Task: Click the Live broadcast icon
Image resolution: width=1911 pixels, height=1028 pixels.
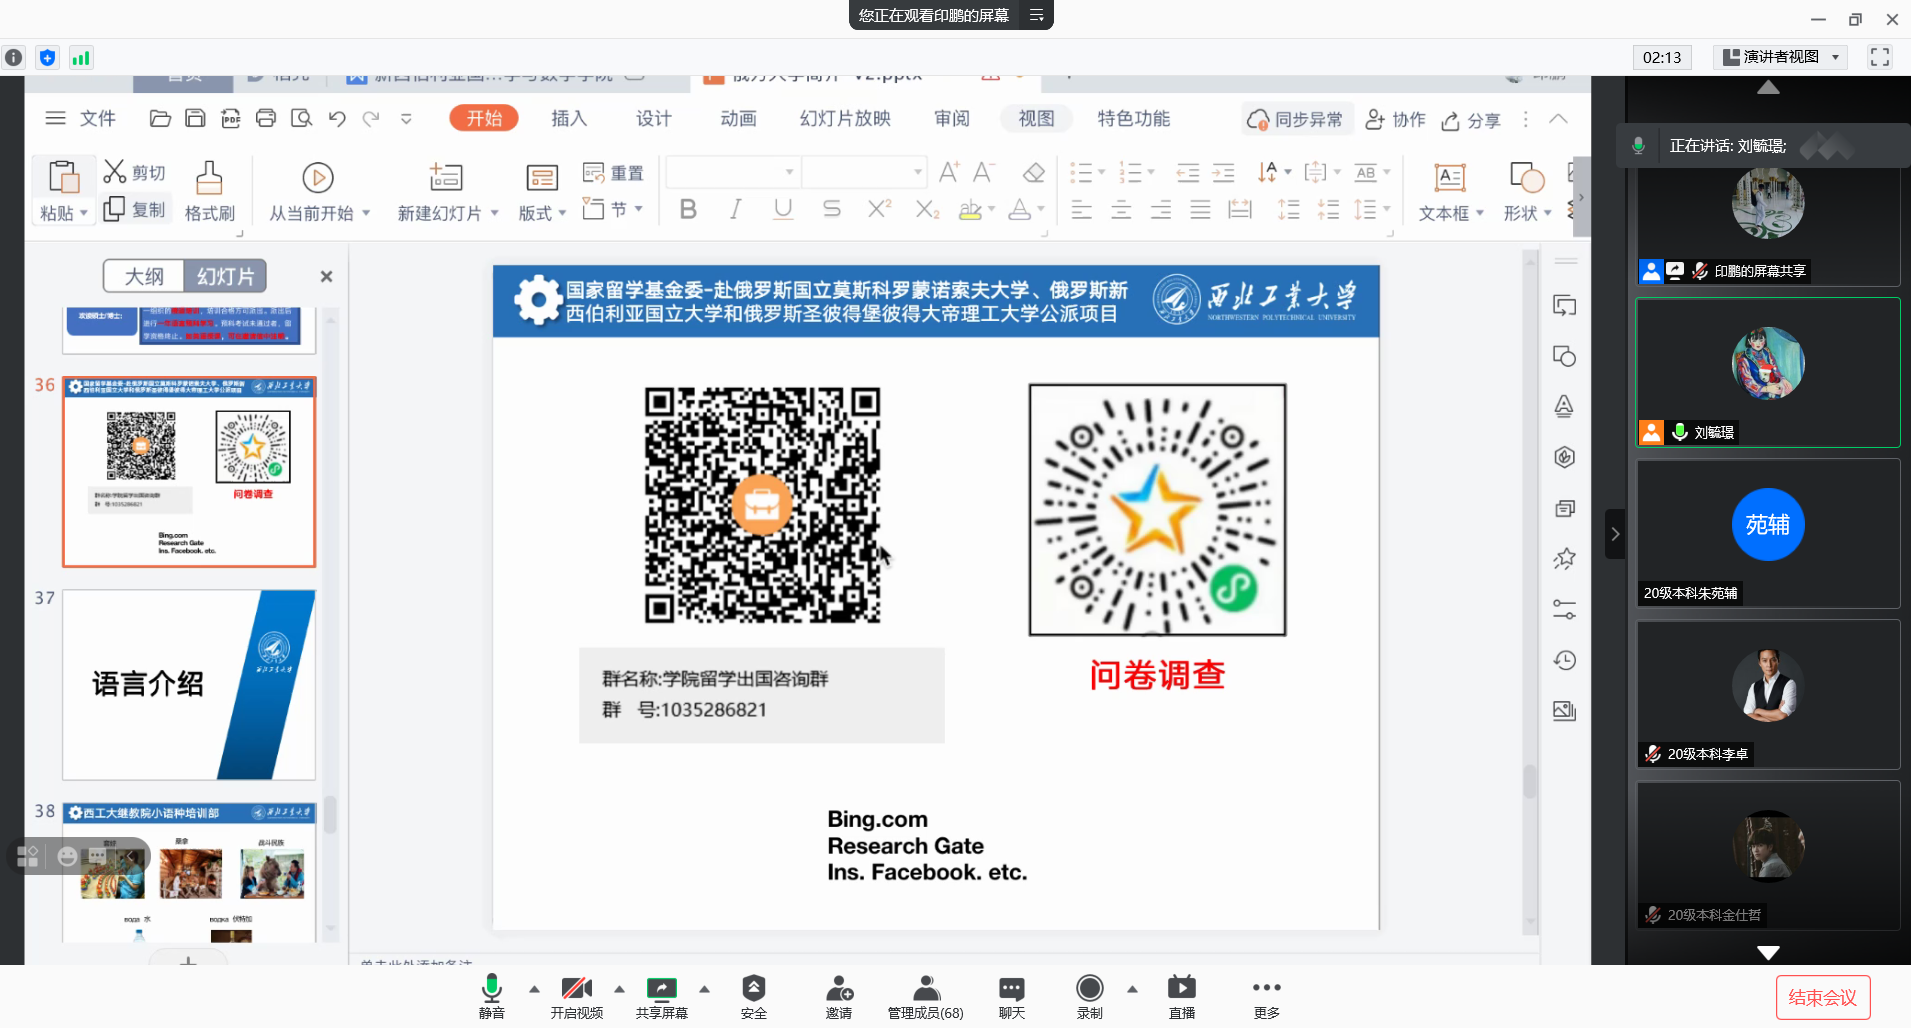Action: coord(1181,989)
